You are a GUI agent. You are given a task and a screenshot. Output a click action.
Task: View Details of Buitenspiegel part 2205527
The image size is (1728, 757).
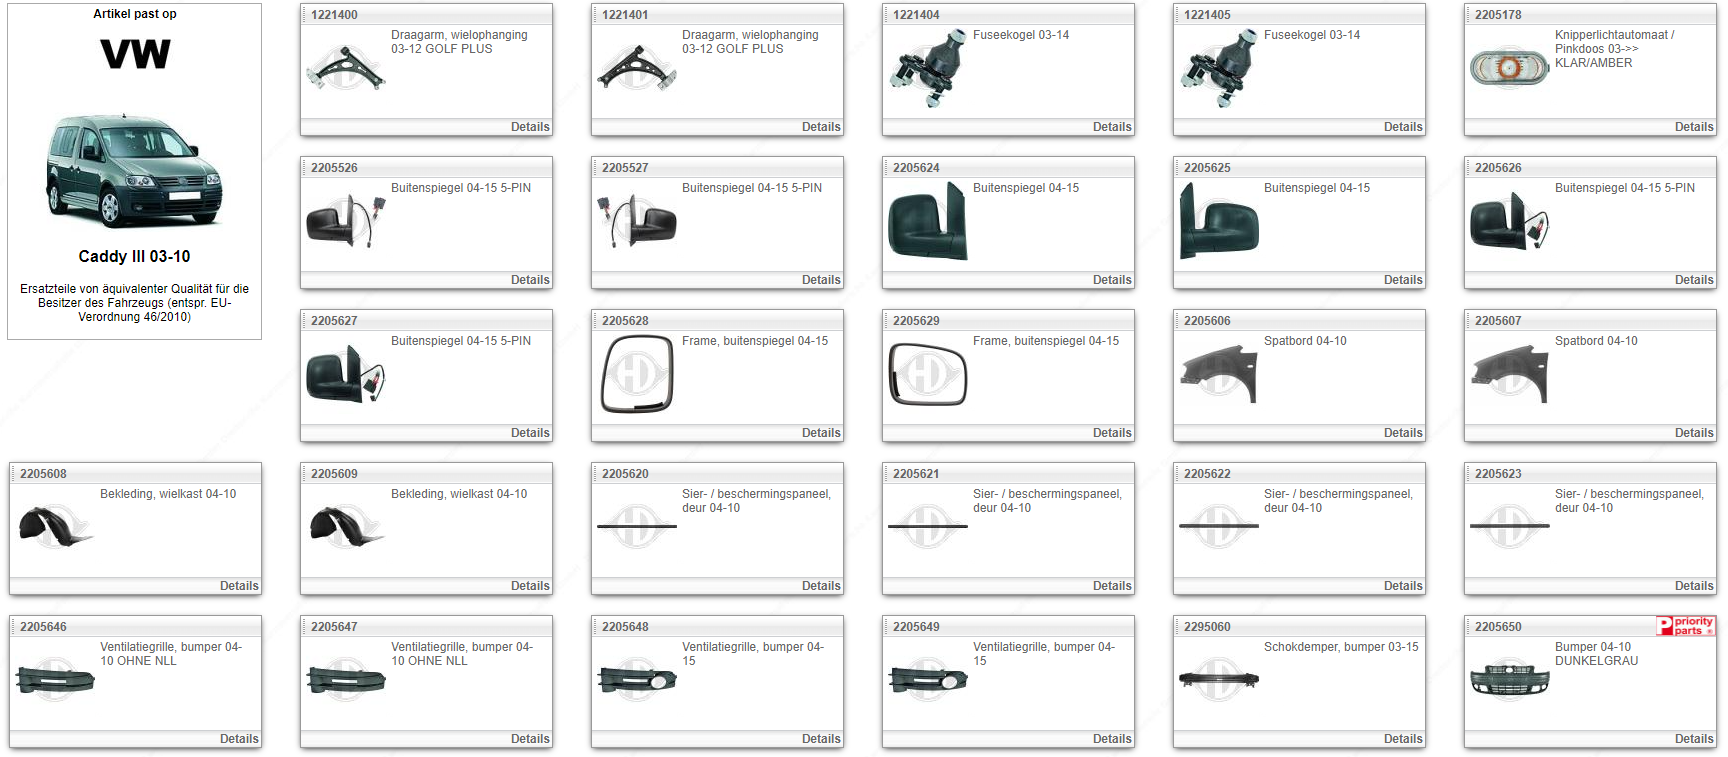(820, 280)
